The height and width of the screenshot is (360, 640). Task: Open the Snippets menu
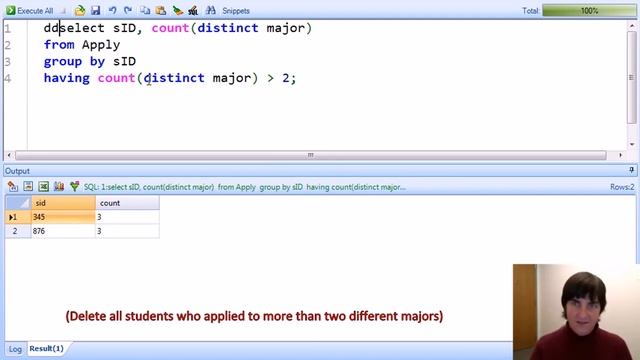(236, 11)
